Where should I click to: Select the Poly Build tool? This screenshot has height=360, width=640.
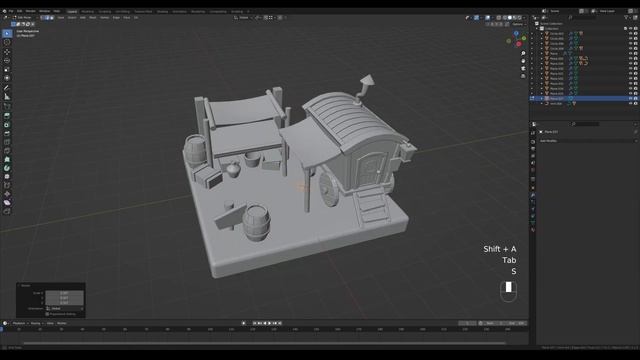click(7, 160)
